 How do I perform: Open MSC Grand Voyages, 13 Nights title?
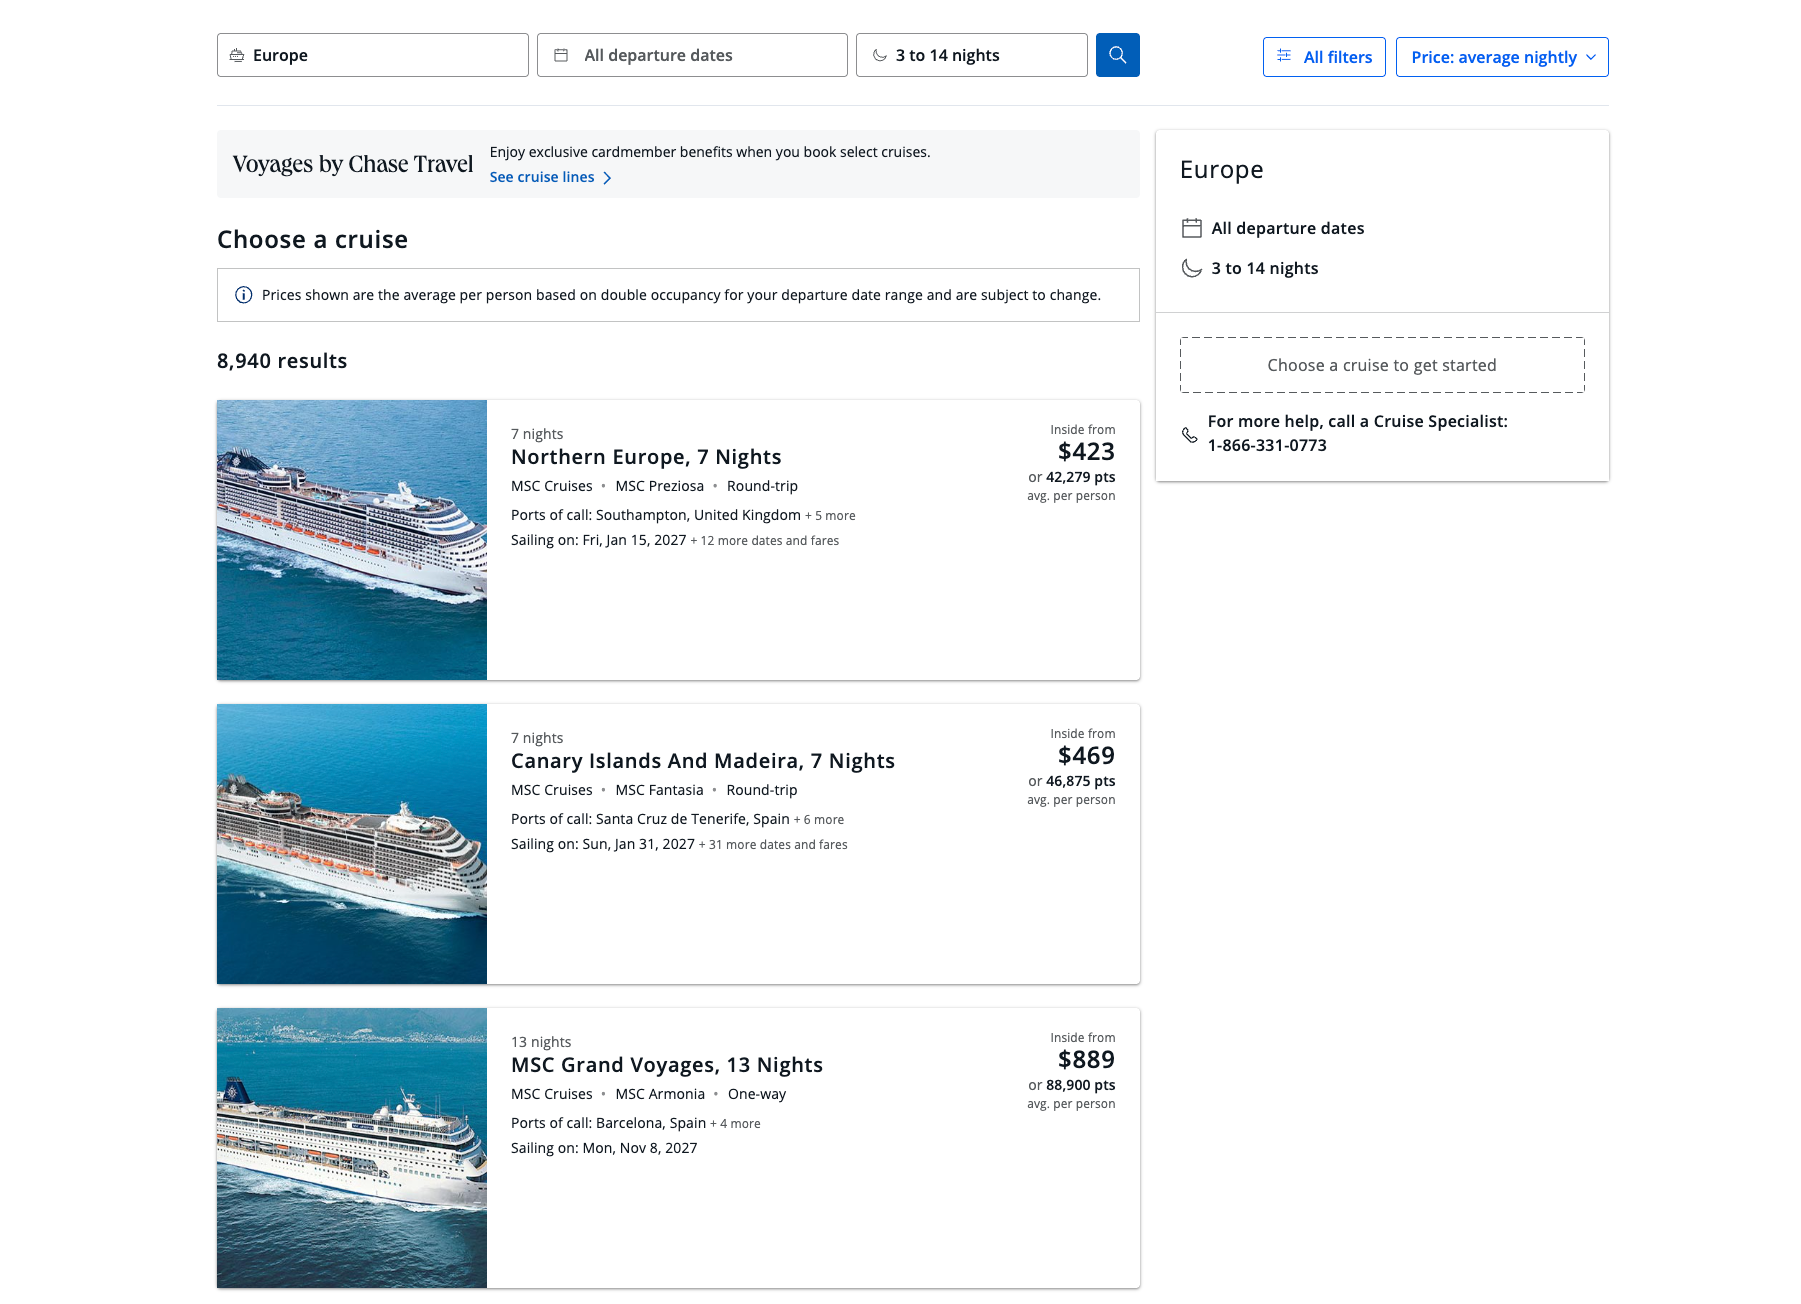pos(667,1065)
